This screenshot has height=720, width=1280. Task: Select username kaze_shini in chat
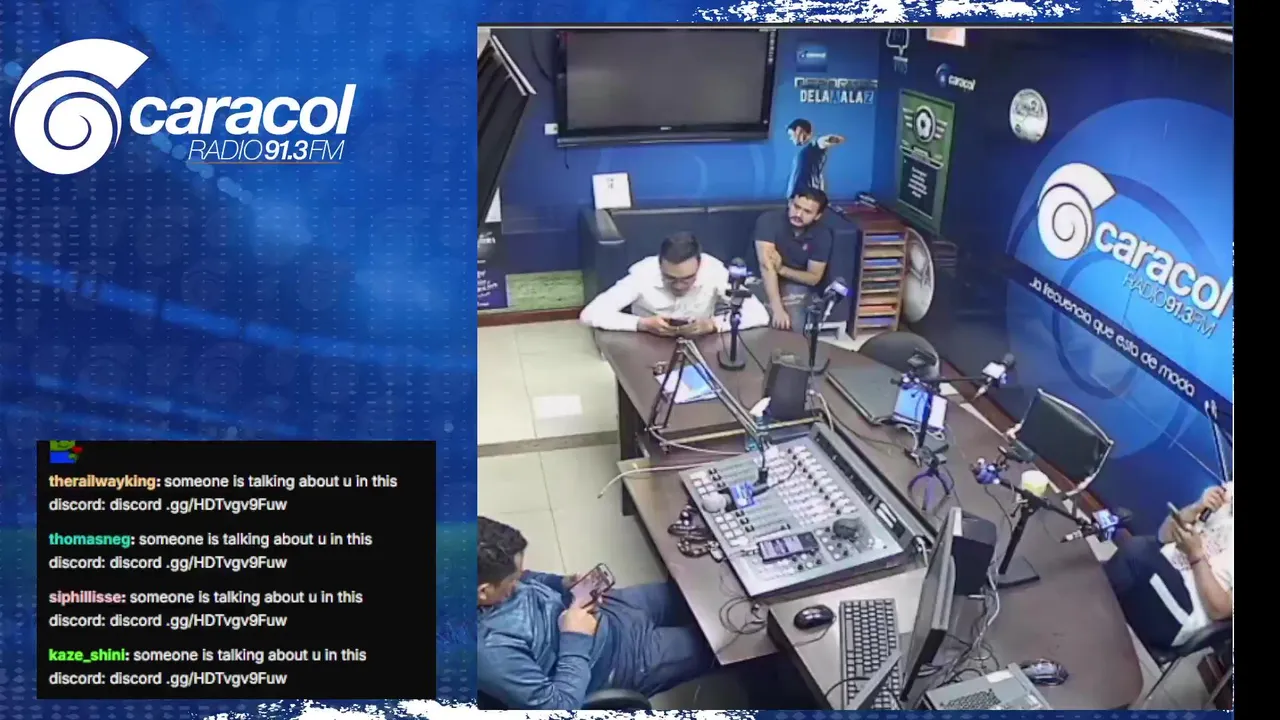88,655
